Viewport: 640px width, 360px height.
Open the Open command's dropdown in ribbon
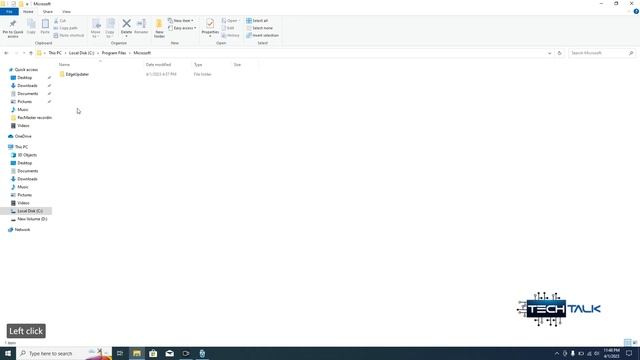[239, 20]
